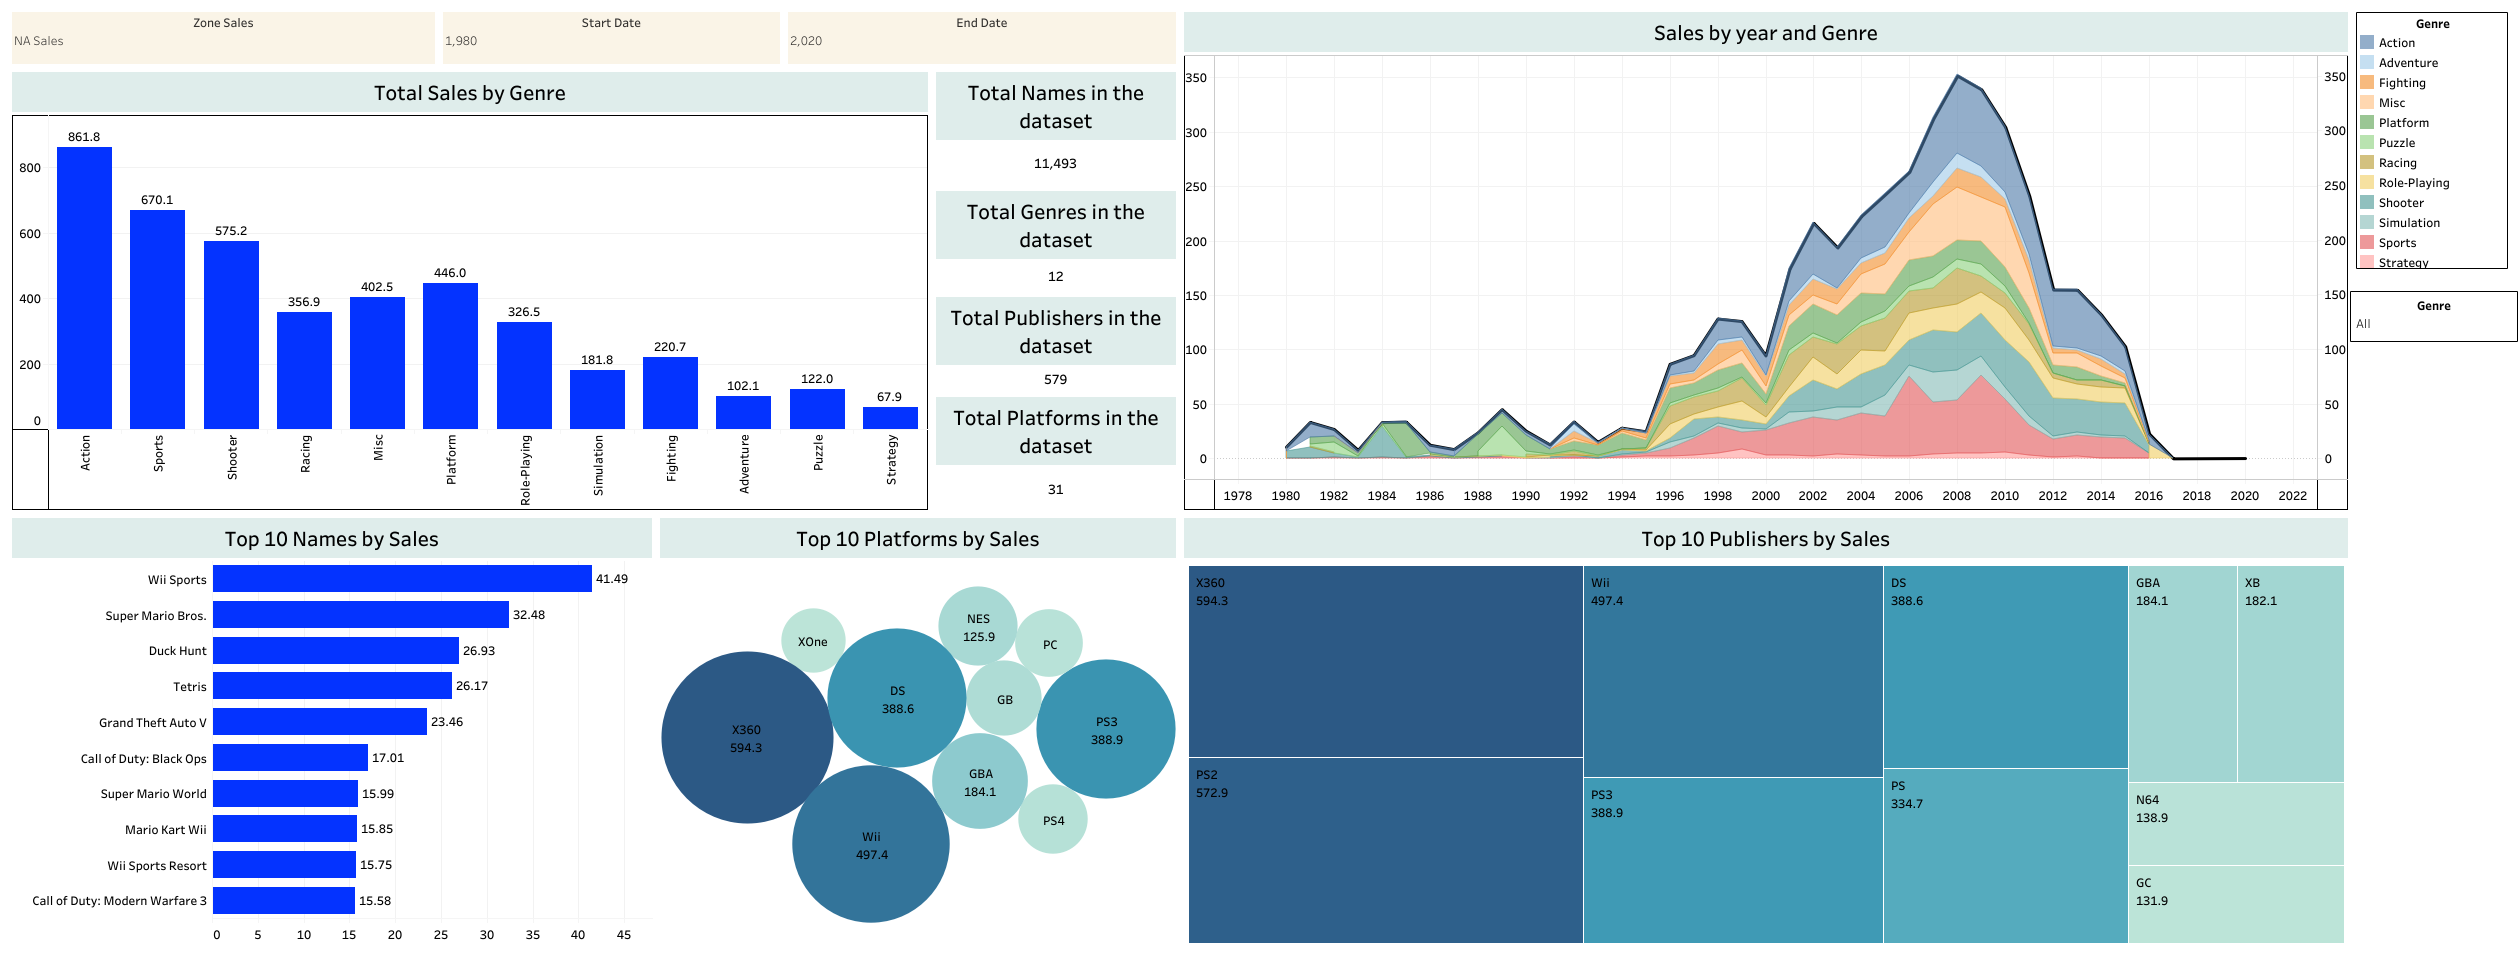Pick the Shooter item in the Genre legend
This screenshot has height=959, width=2519.
2400,203
